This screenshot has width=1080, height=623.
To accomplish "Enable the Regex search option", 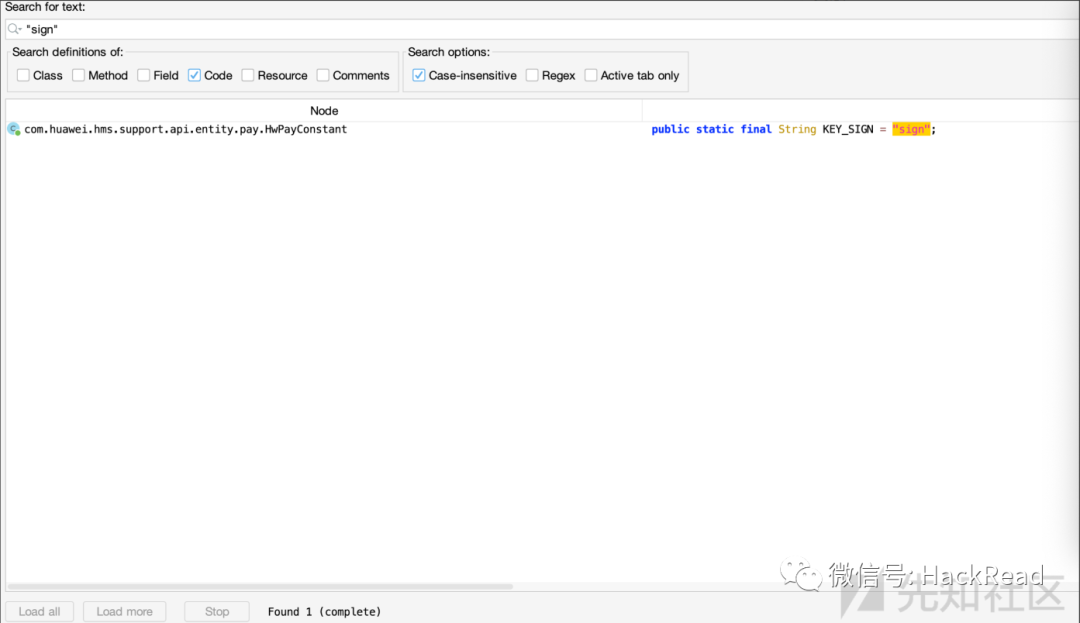I will [532, 75].
